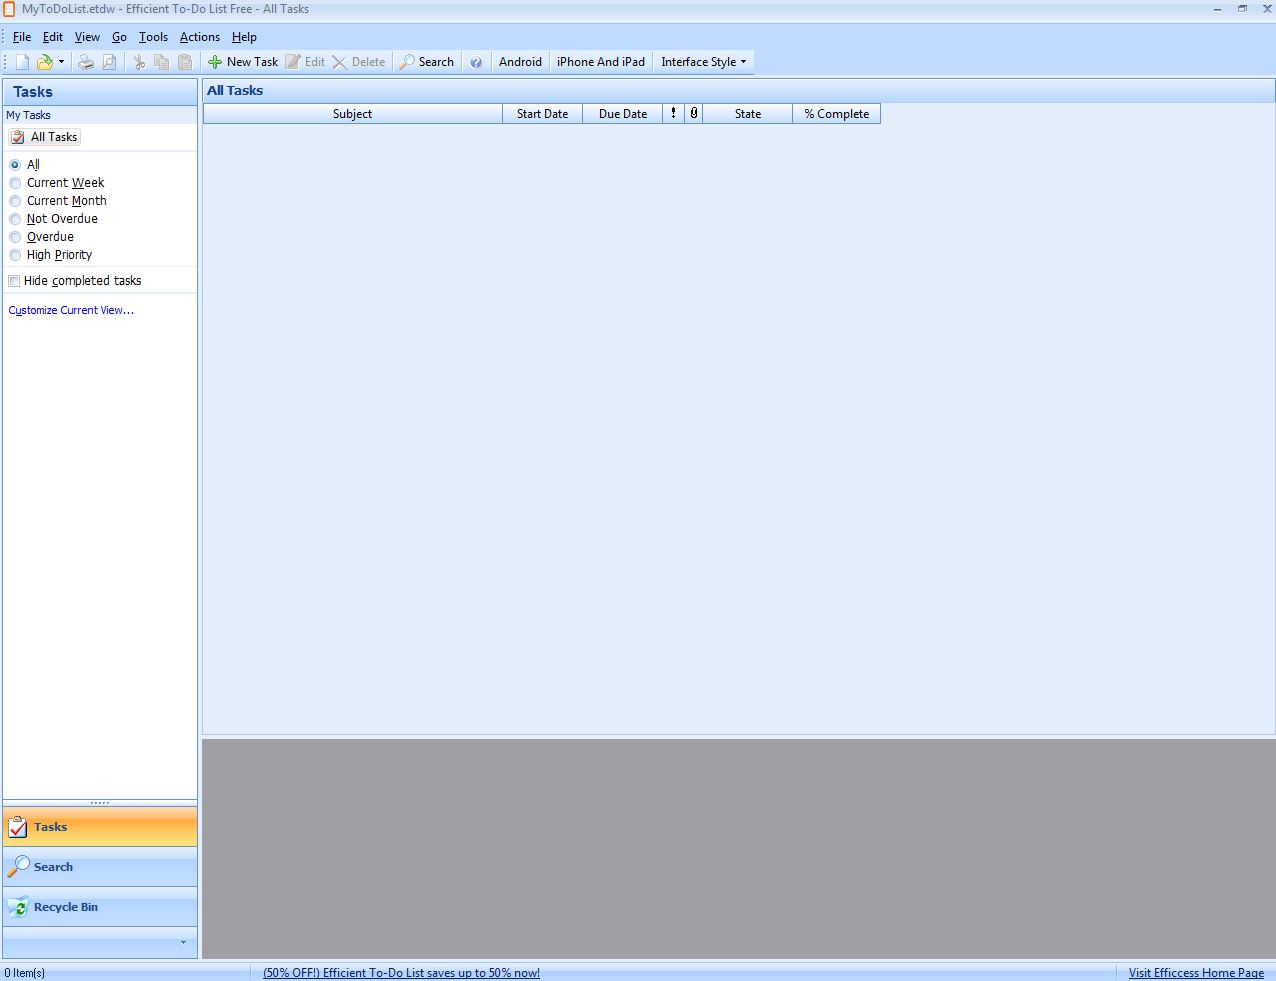Image resolution: width=1276 pixels, height=981 pixels.
Task: Create a task with the New Task icon
Action: point(243,61)
